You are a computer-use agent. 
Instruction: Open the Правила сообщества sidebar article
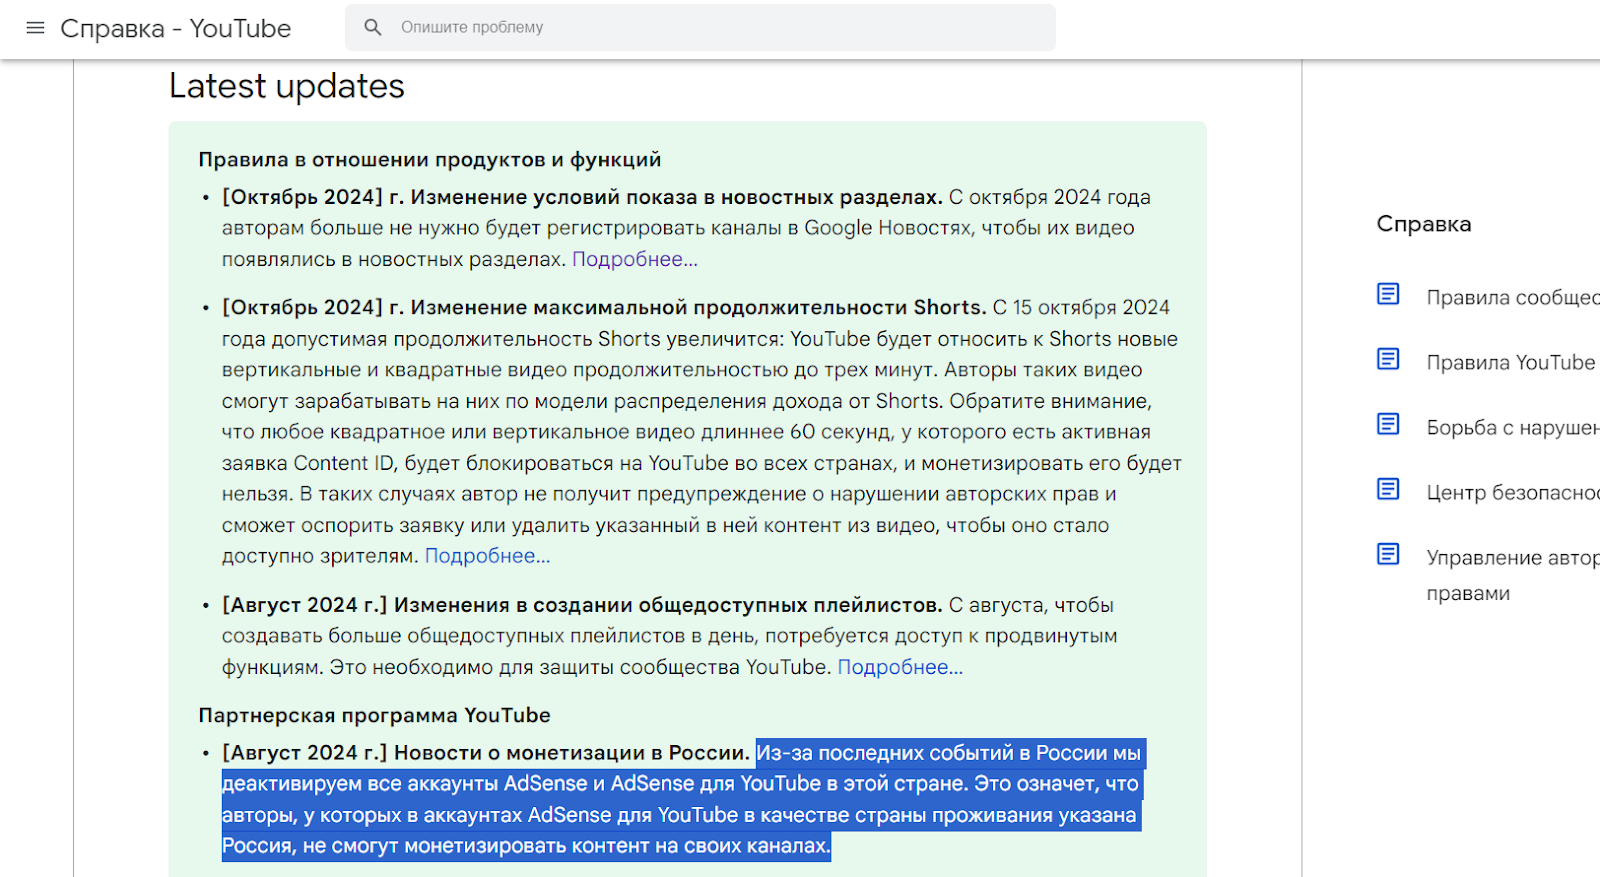[x=1512, y=297]
